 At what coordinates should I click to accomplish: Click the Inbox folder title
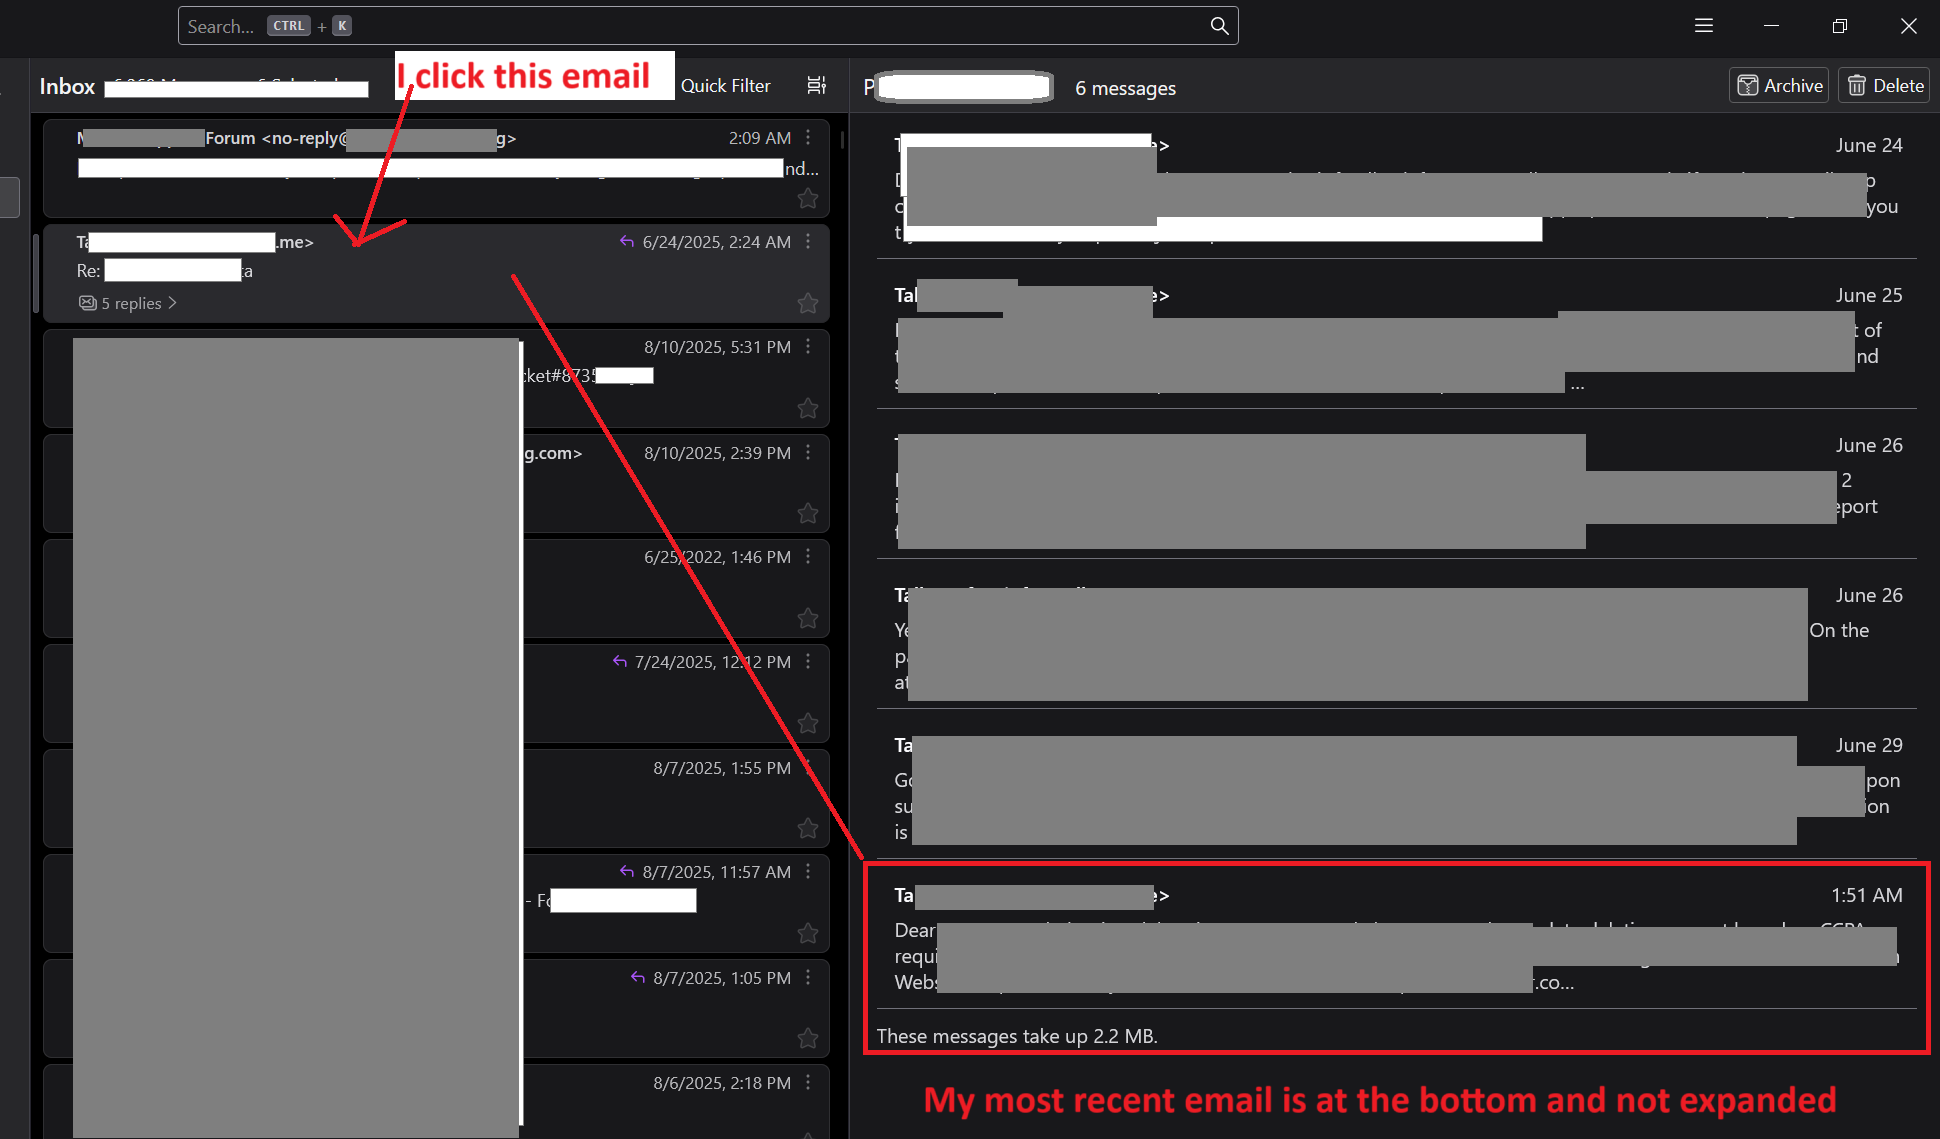point(67,87)
